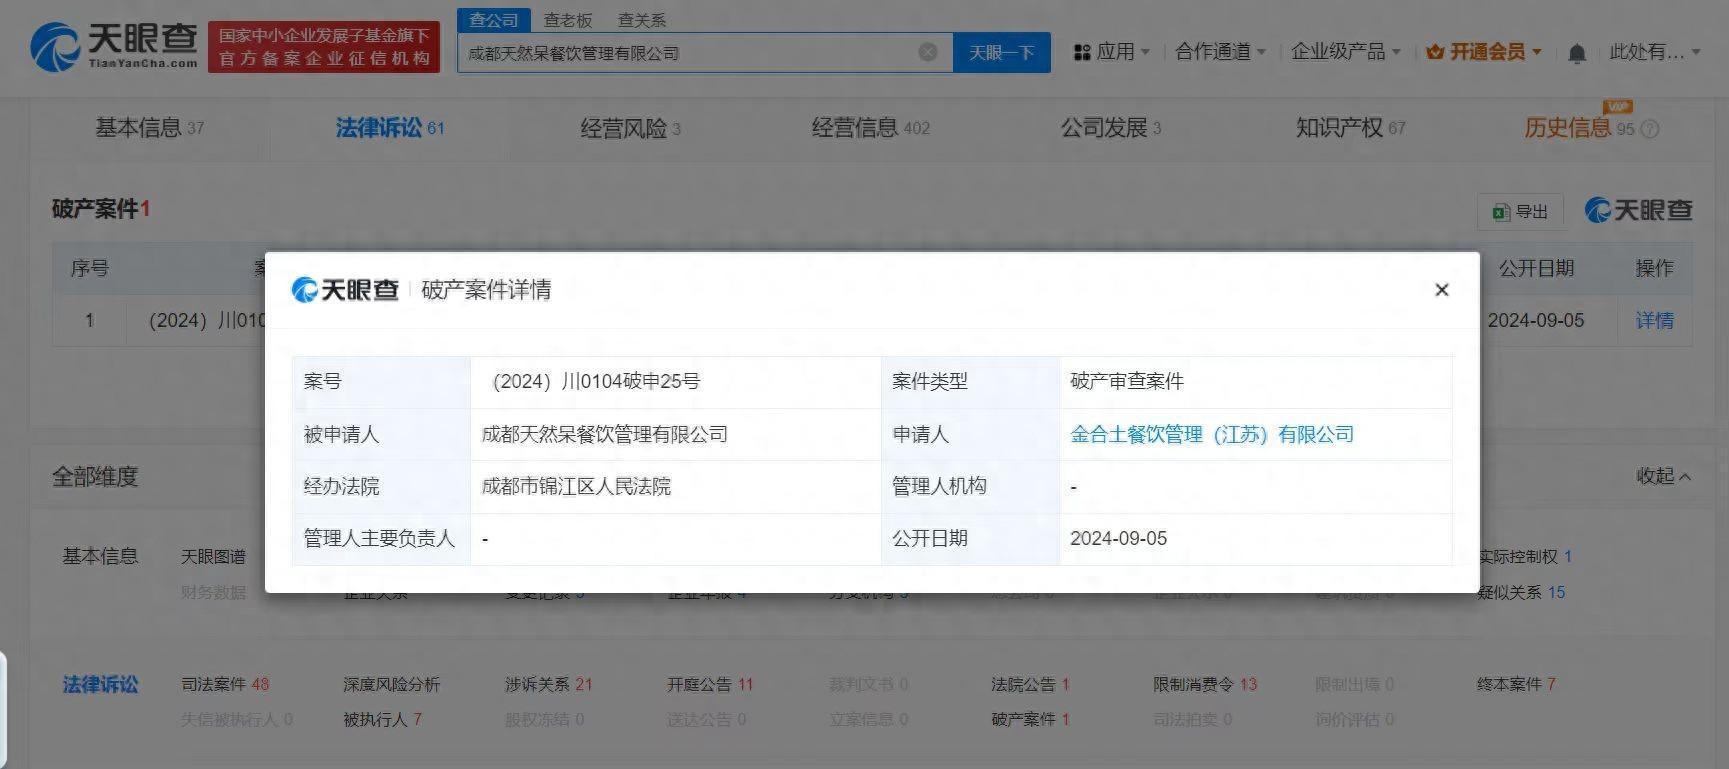
Task: Click the red 官方备案企业征信机构 banner
Action: 324,48
